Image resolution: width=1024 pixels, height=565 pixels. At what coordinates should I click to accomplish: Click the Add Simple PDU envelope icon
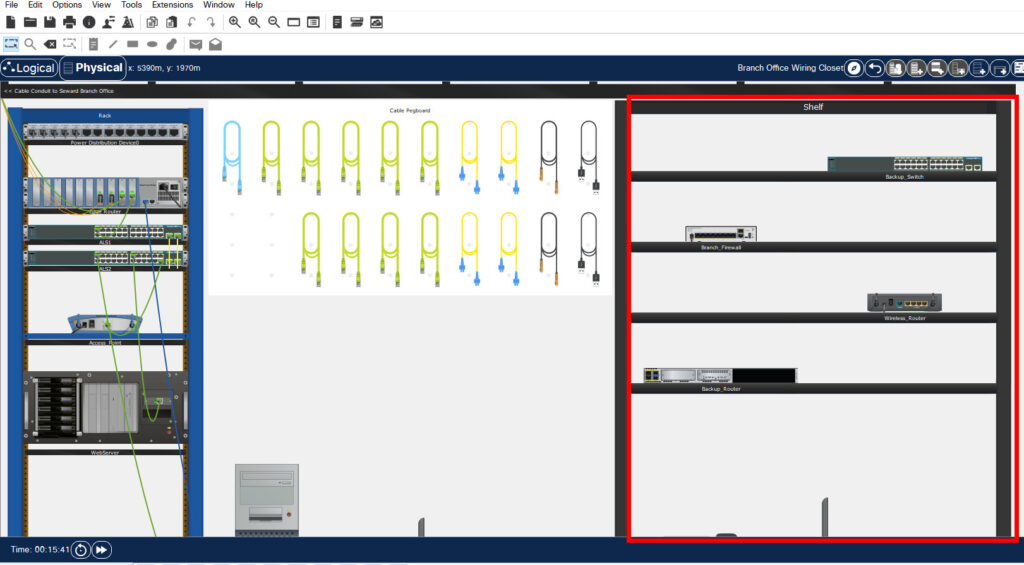[x=195, y=44]
